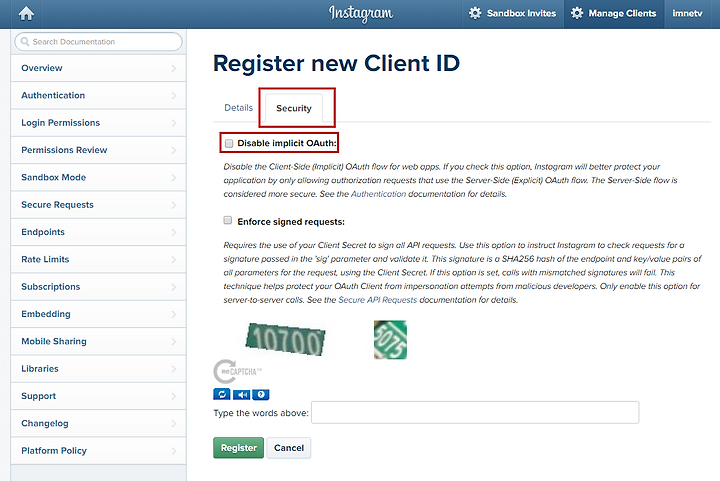Refresh the captcha challenge
Viewport: 720px width, 481px height.
click(222, 394)
